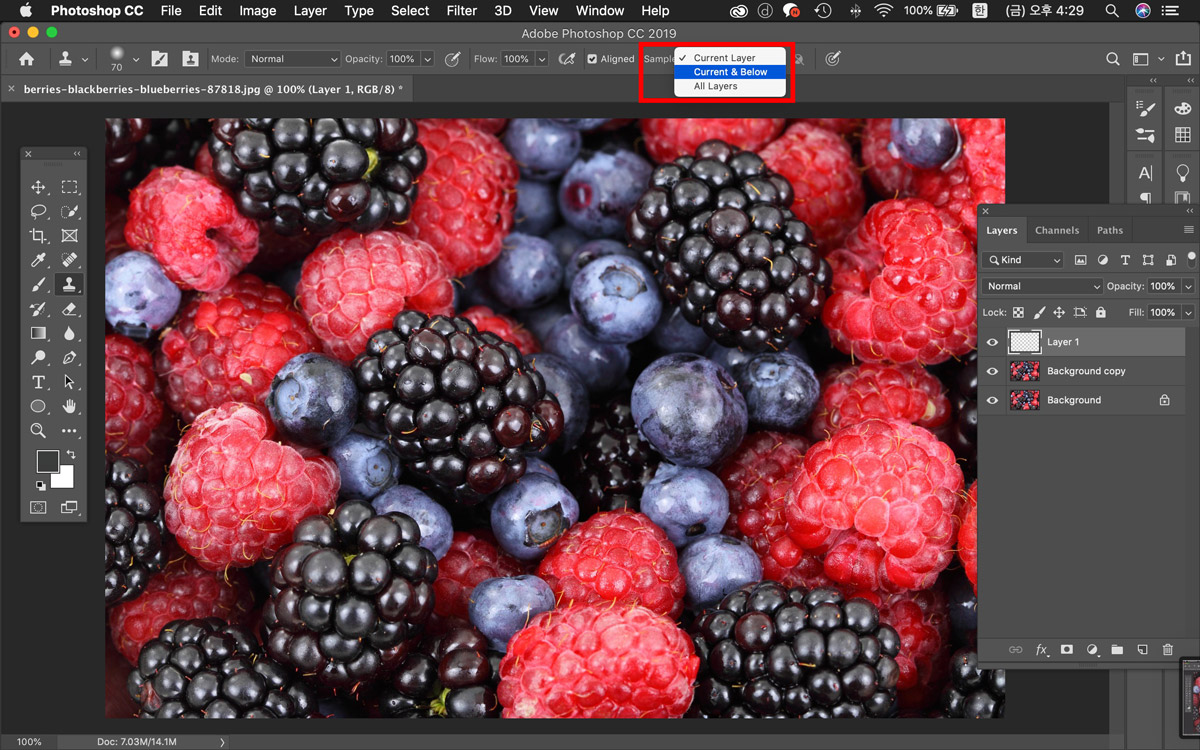Screen dimensions: 1200x750
Task: Click the foreground color swatch
Action: (47, 461)
